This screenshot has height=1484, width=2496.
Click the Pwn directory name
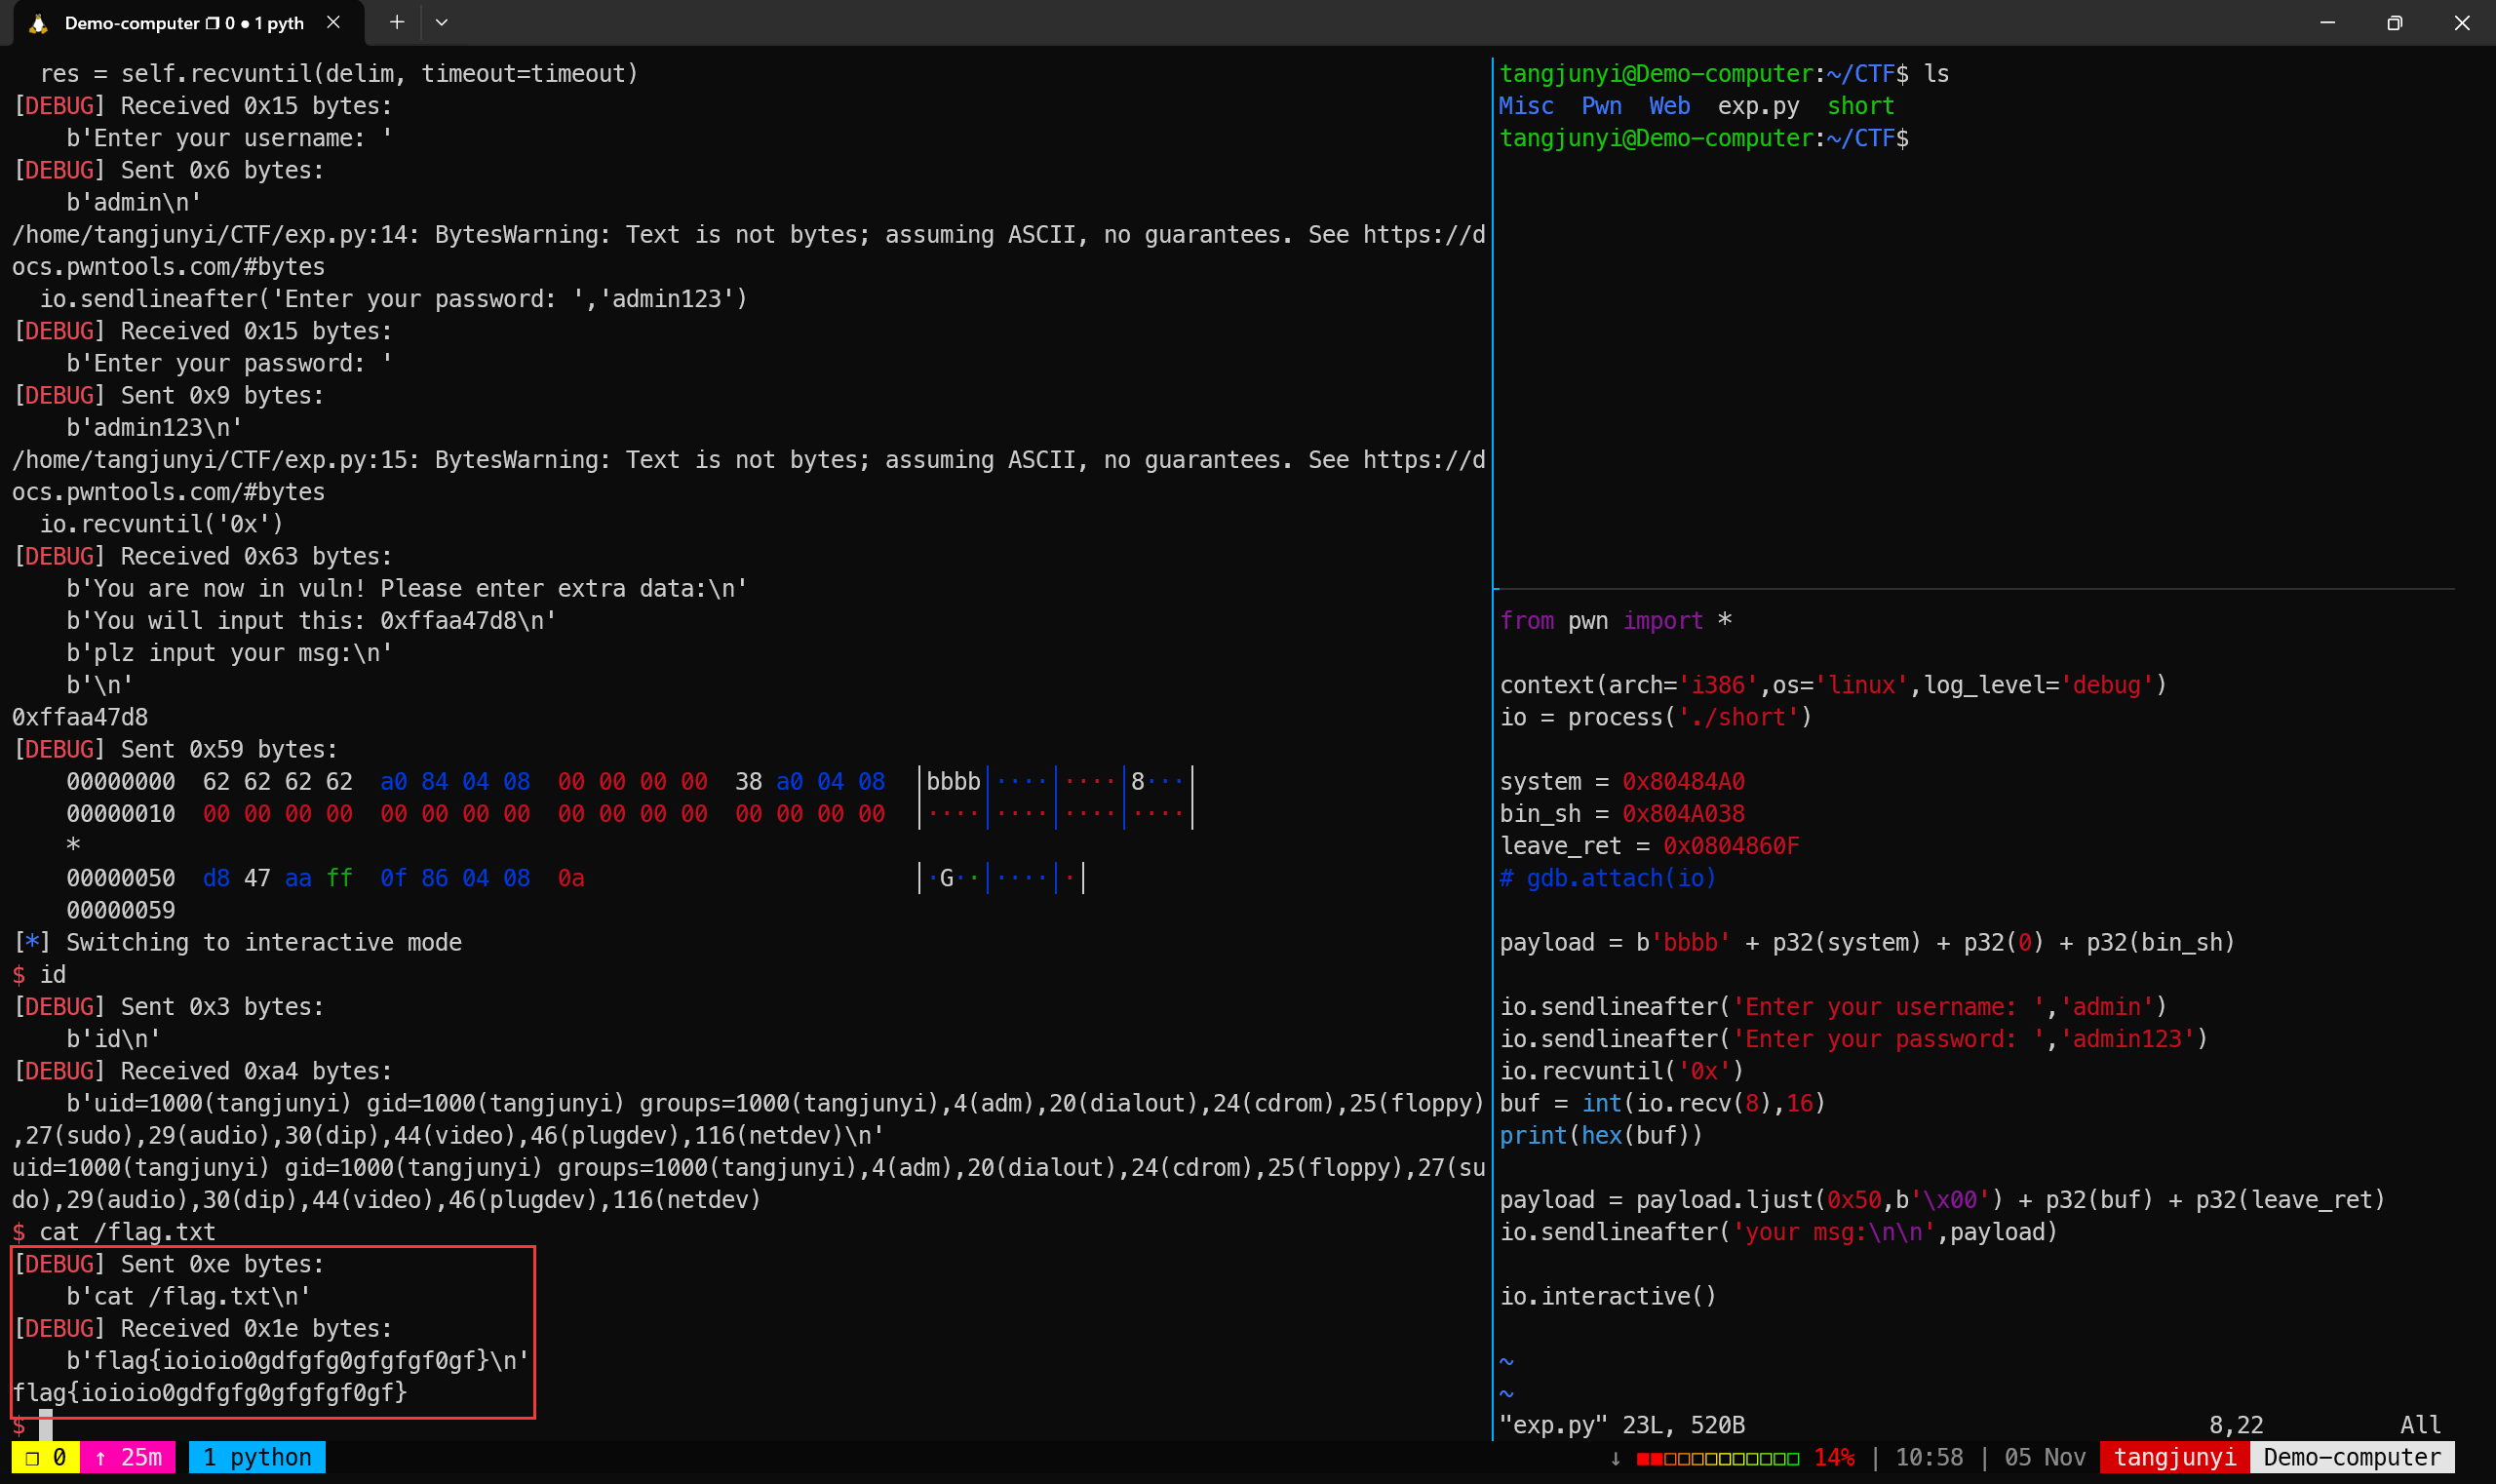click(1601, 106)
